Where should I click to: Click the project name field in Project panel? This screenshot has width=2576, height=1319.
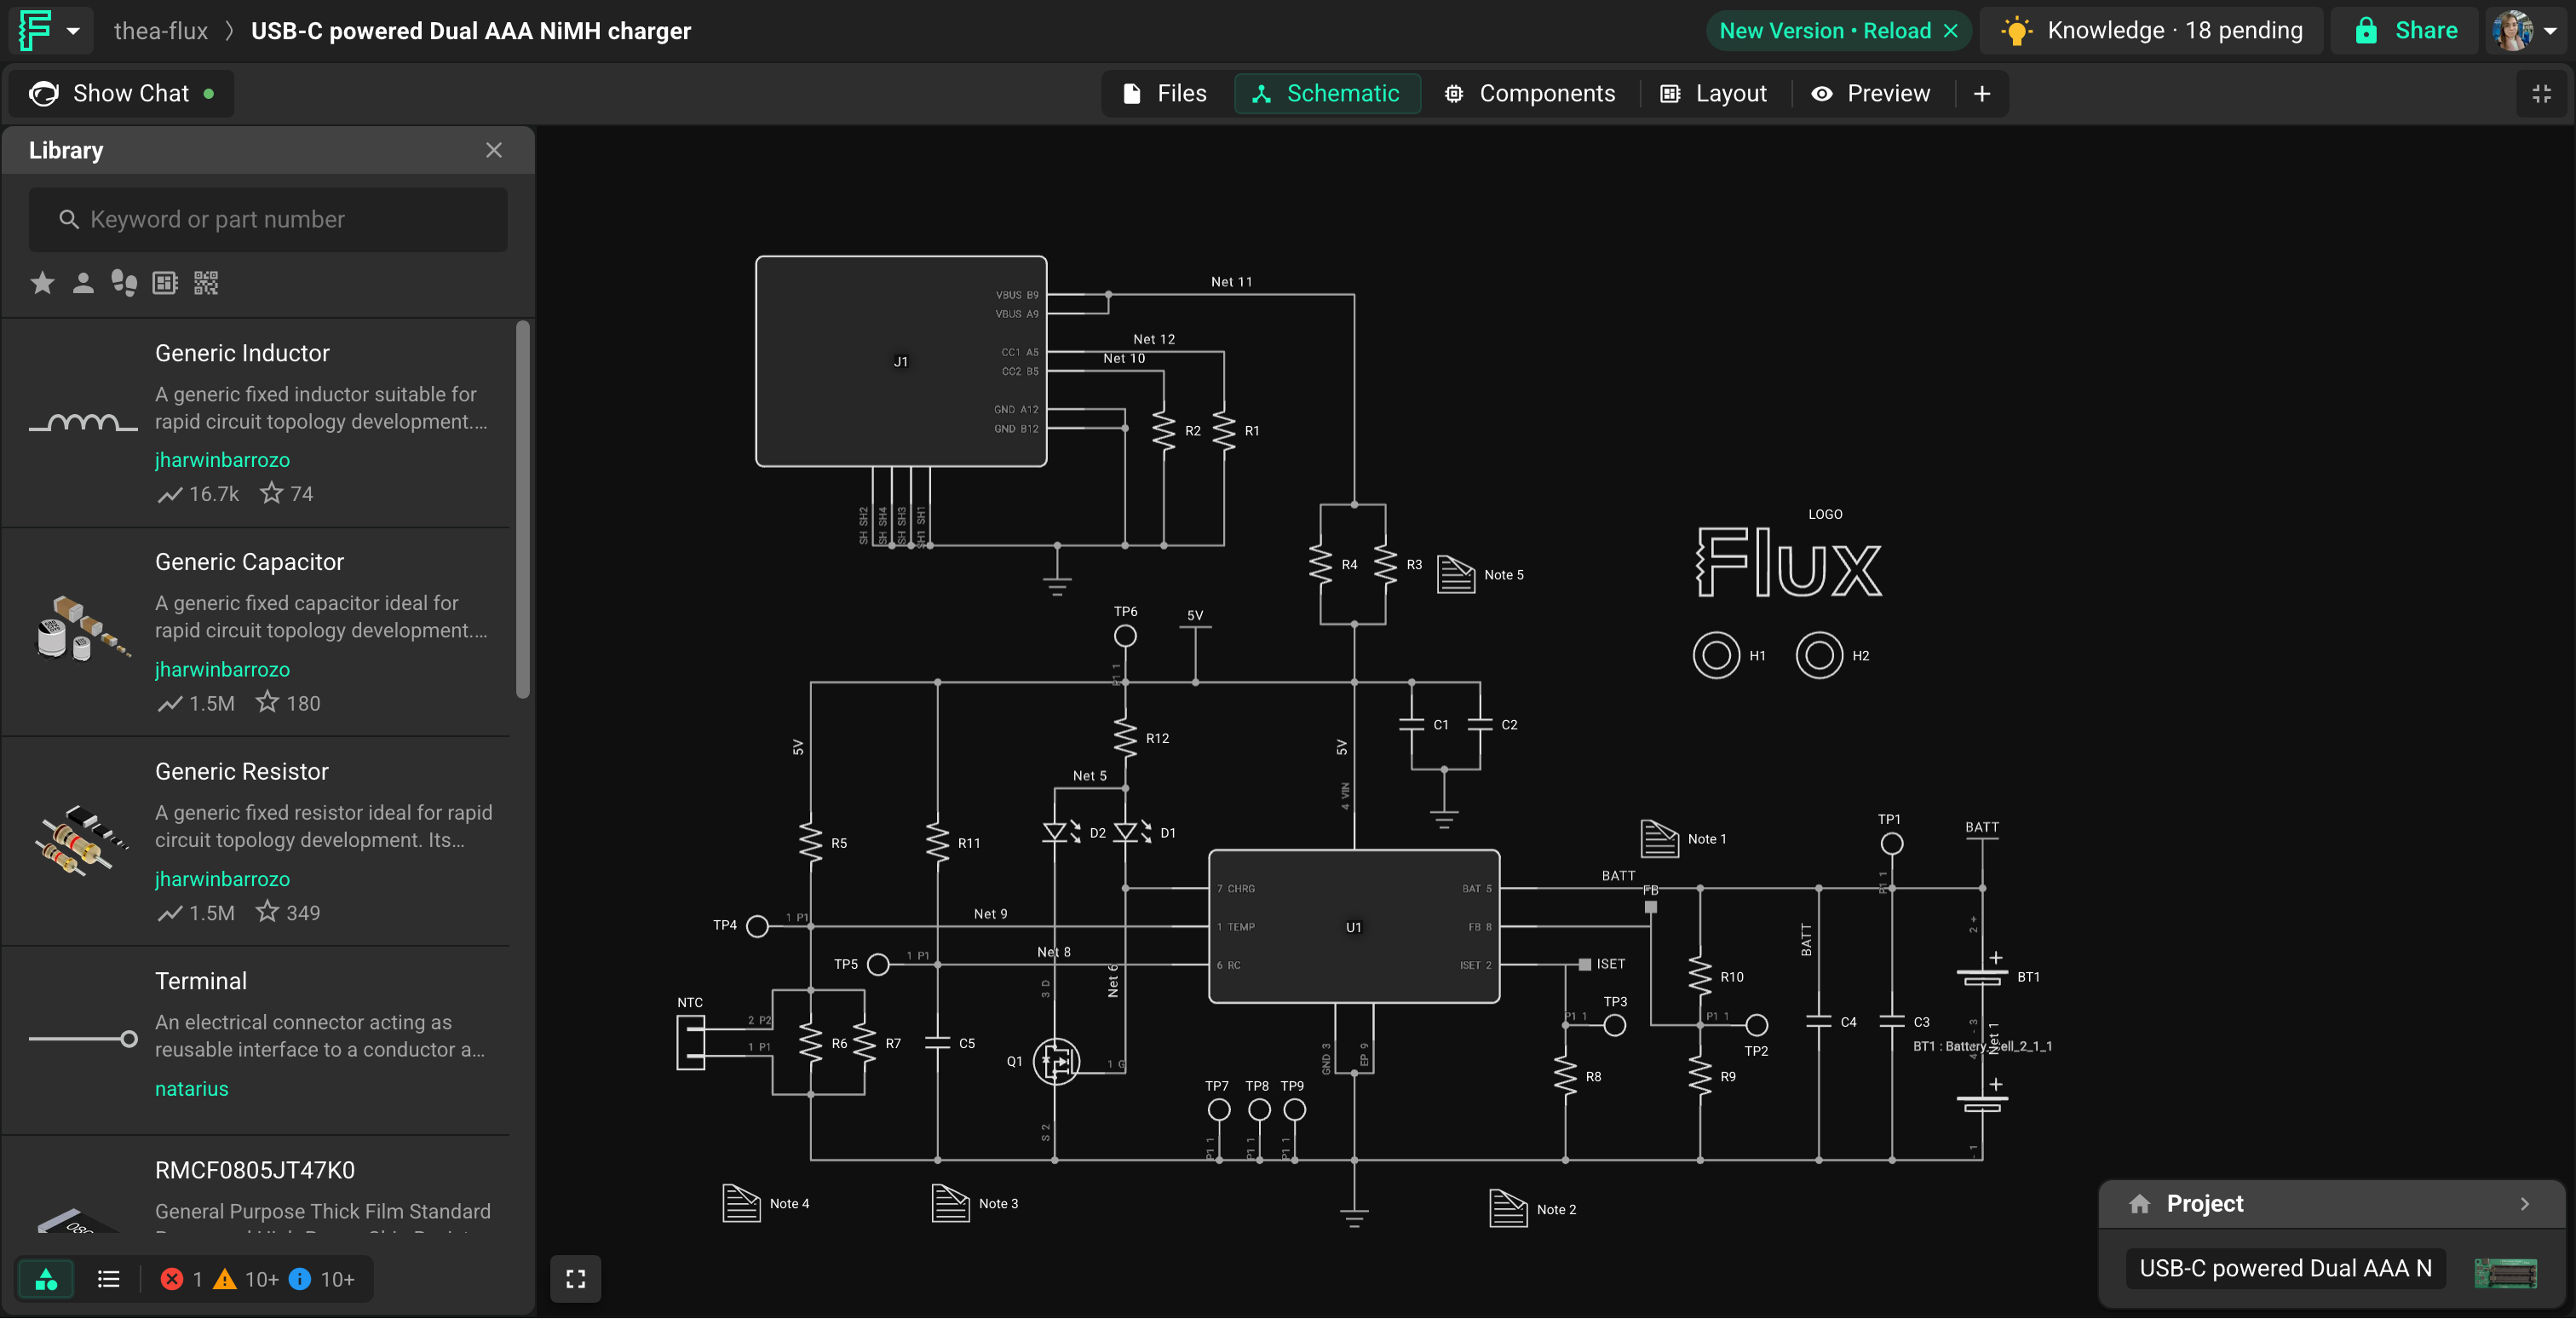click(2286, 1269)
